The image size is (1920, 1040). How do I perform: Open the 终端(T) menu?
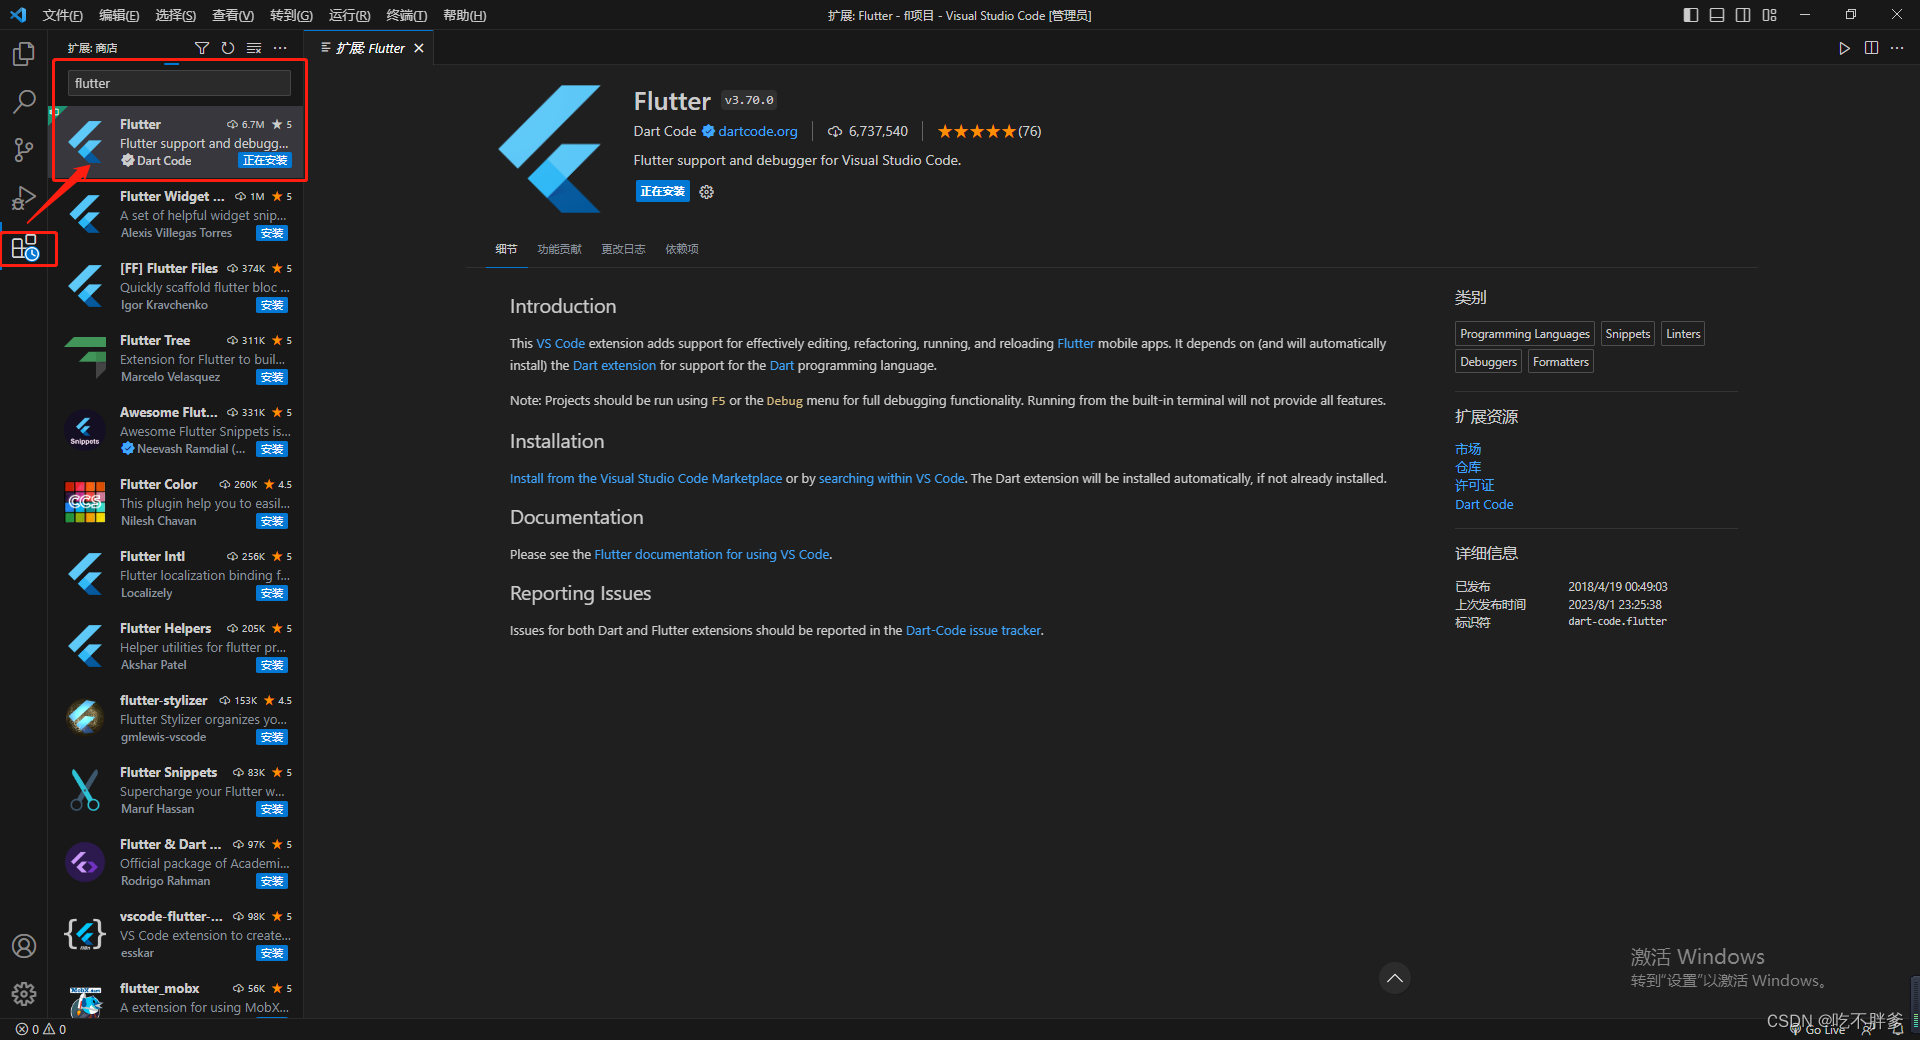point(407,15)
